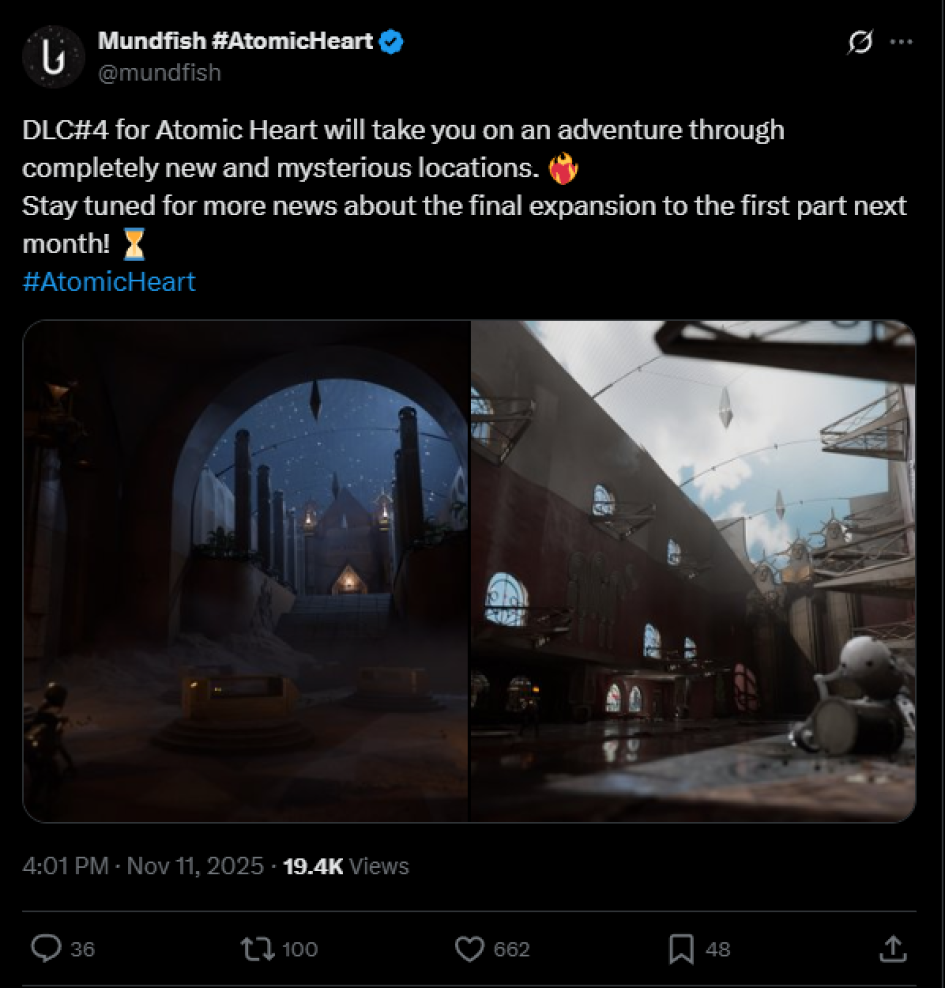The width and height of the screenshot is (945, 988).
Task: Open the Mundfish #AtomicHeart display name
Action: point(235,41)
